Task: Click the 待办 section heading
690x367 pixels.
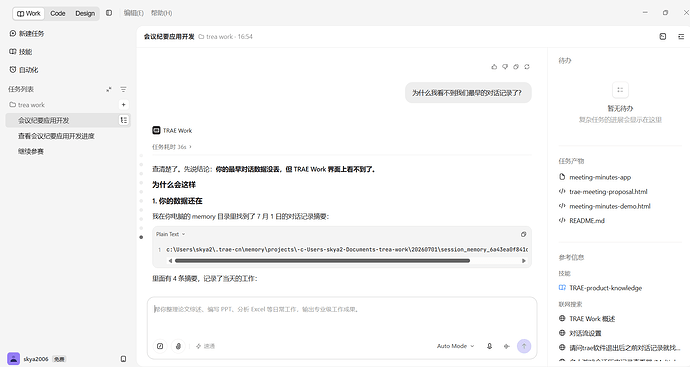Action: [565, 60]
